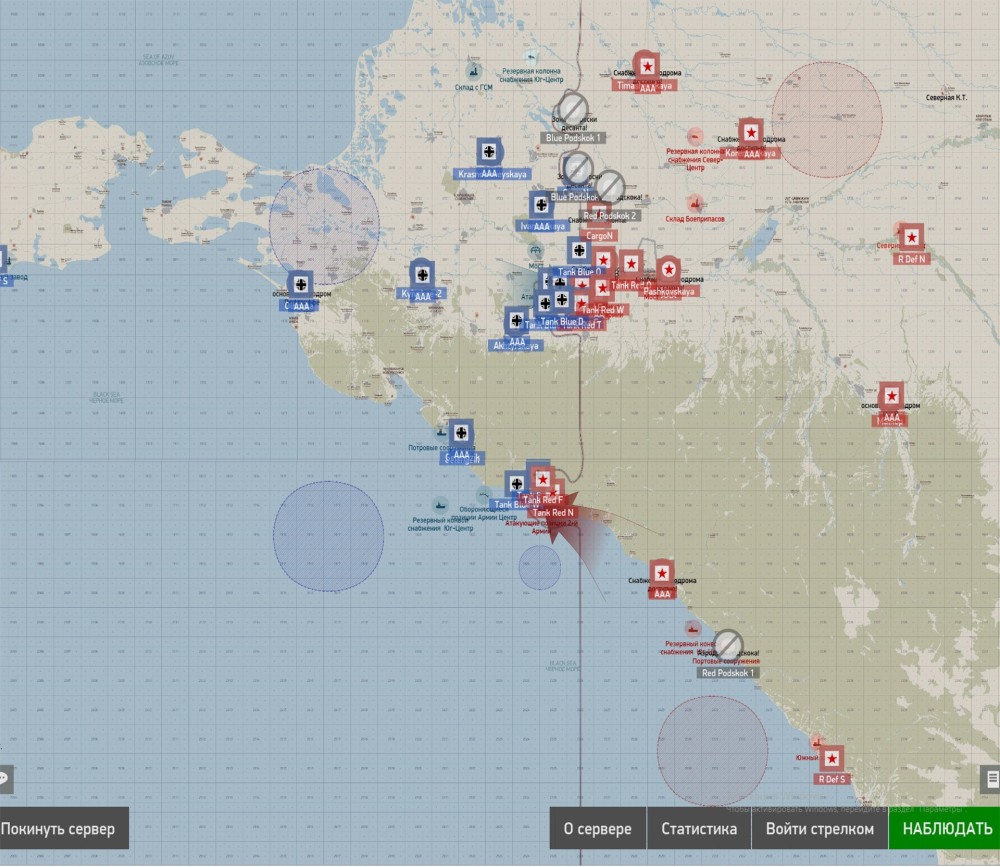The height and width of the screenshot is (867, 1000).
Task: Click the Blue Podskok 1 label
Action: coord(573,138)
